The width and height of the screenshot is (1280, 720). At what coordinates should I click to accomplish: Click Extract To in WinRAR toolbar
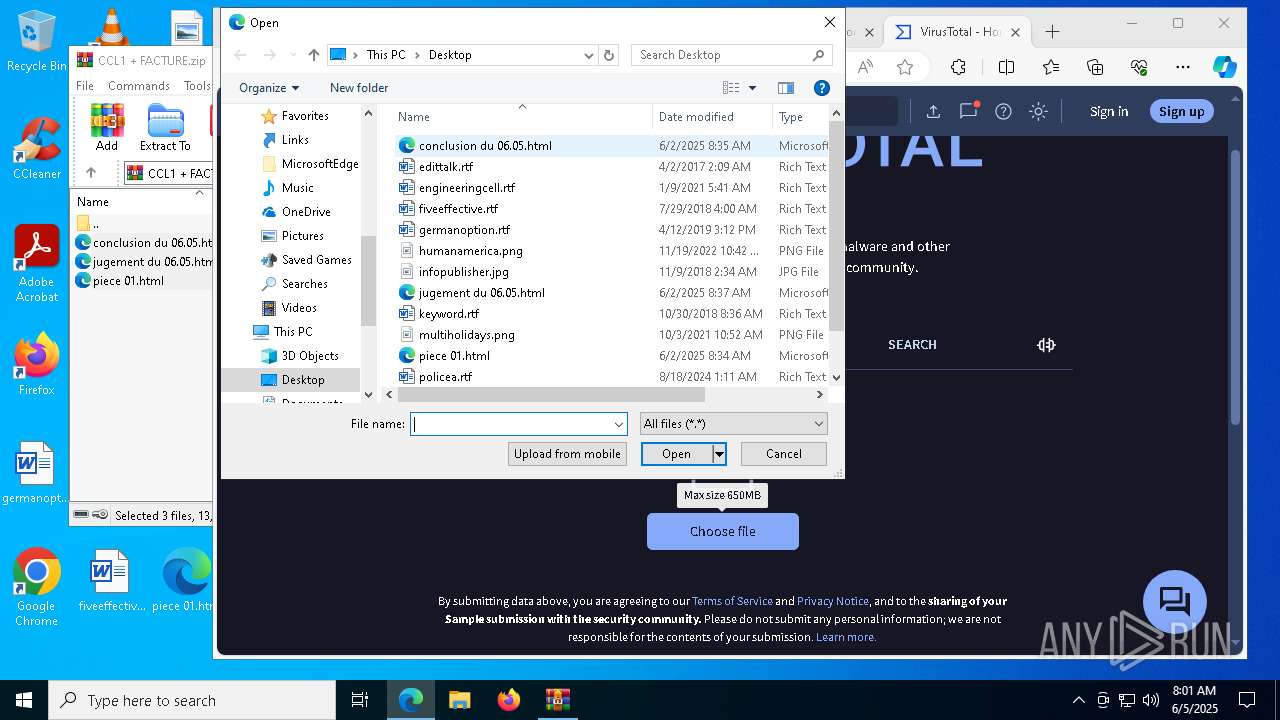point(165,127)
